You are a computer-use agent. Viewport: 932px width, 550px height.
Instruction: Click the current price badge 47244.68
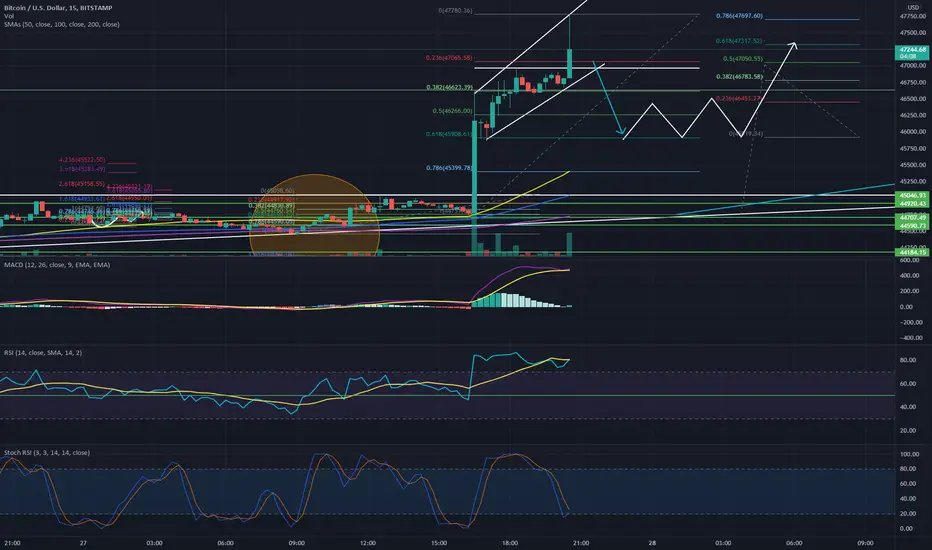tap(912, 52)
